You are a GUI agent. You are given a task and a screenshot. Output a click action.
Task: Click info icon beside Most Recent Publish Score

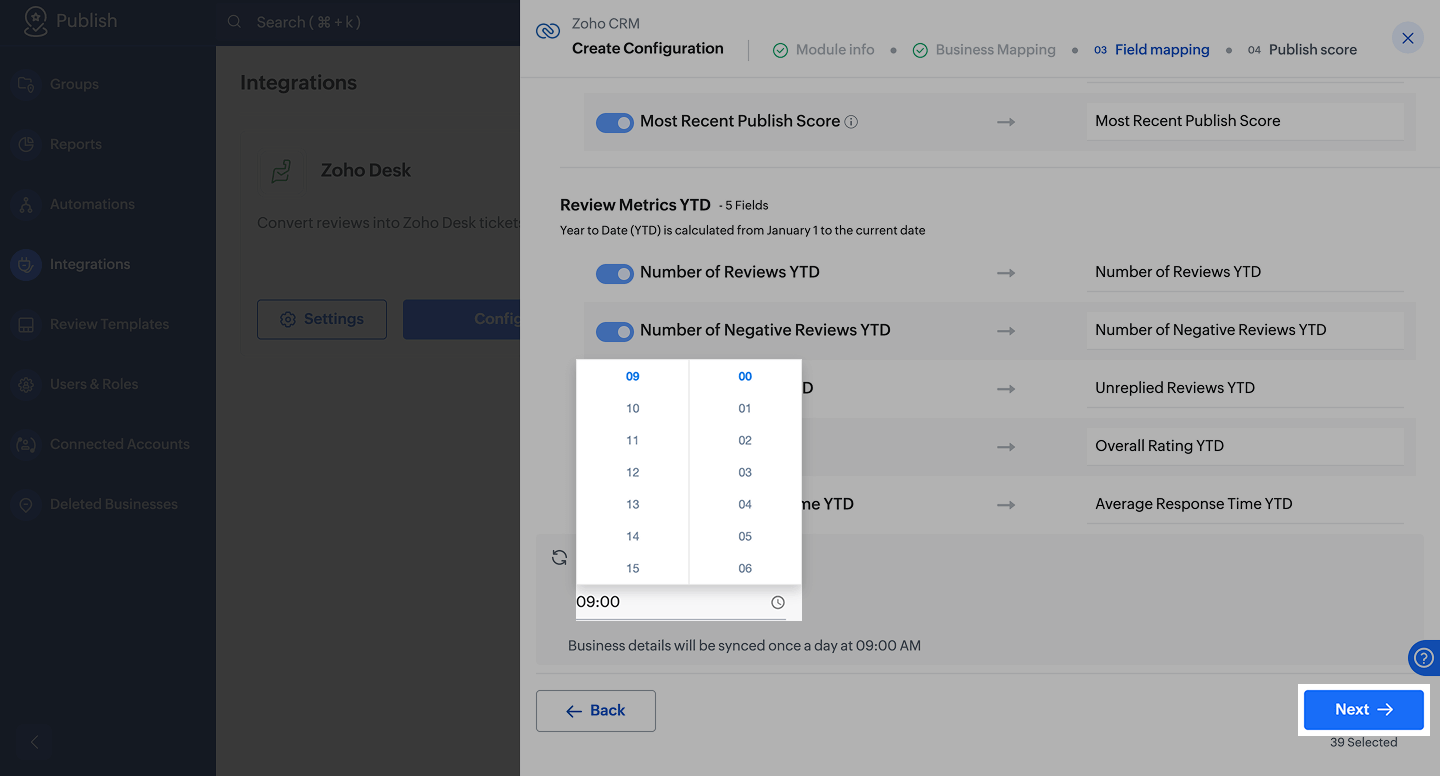tap(851, 122)
